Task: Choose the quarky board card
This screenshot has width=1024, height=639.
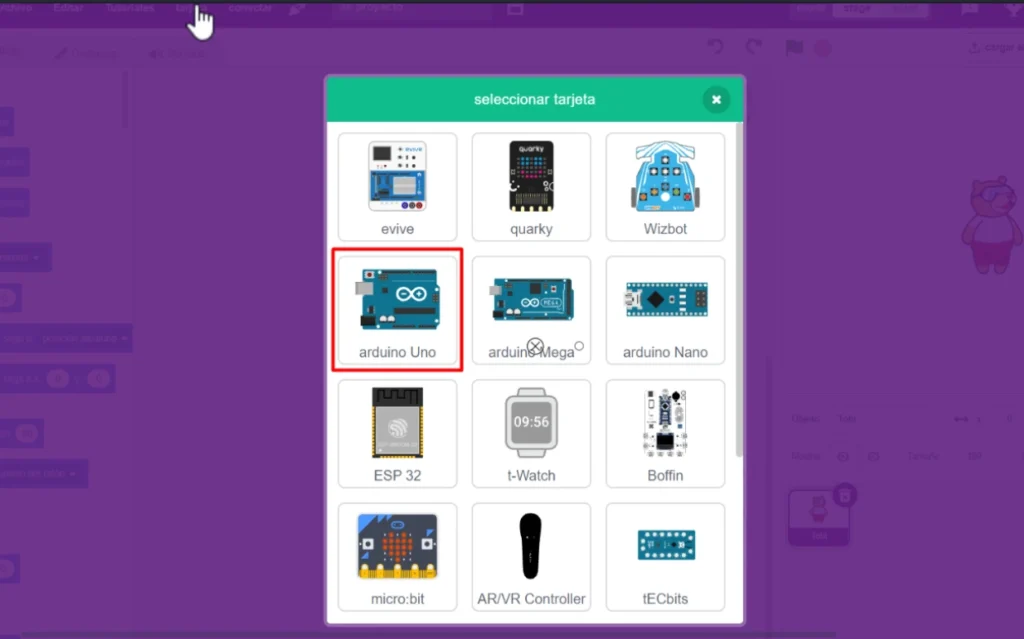Action: pyautogui.click(x=531, y=187)
